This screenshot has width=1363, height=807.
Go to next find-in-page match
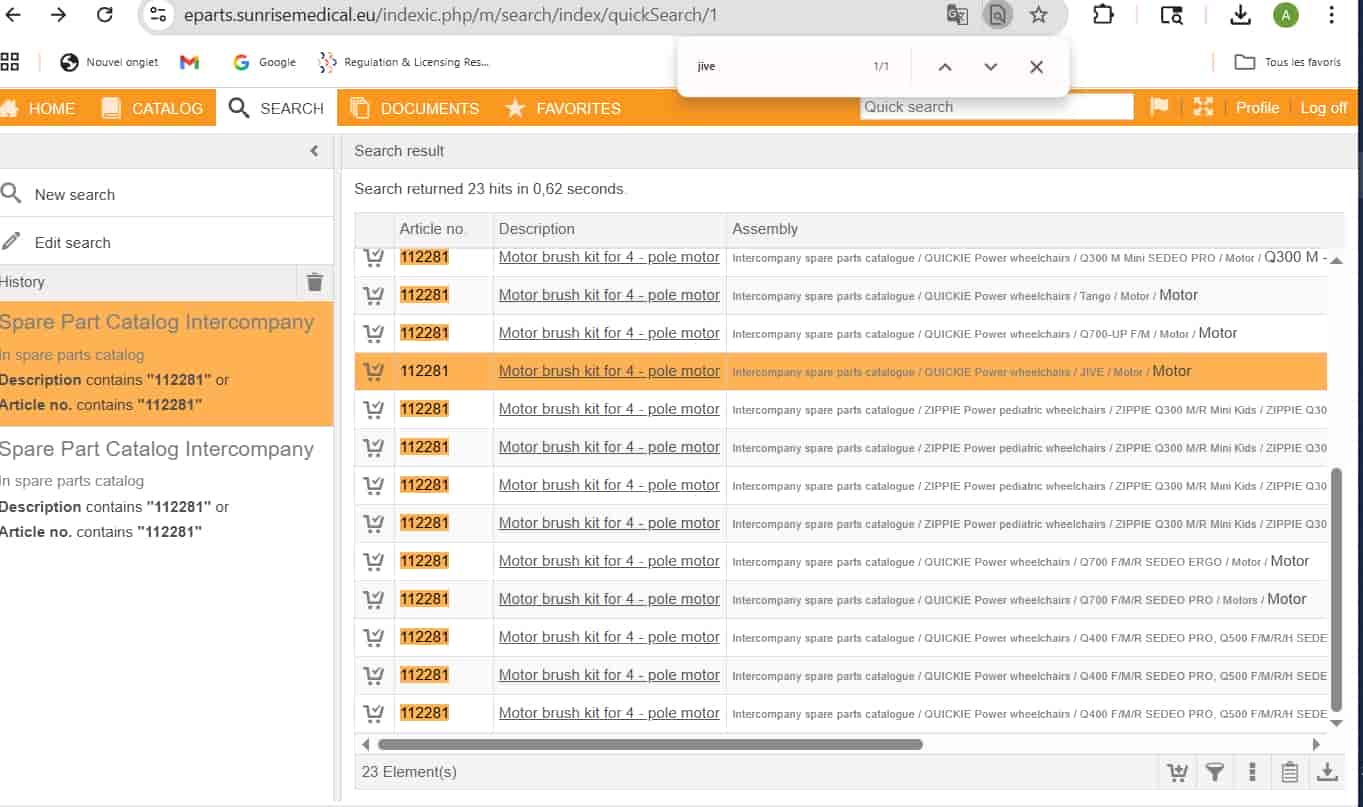[990, 67]
